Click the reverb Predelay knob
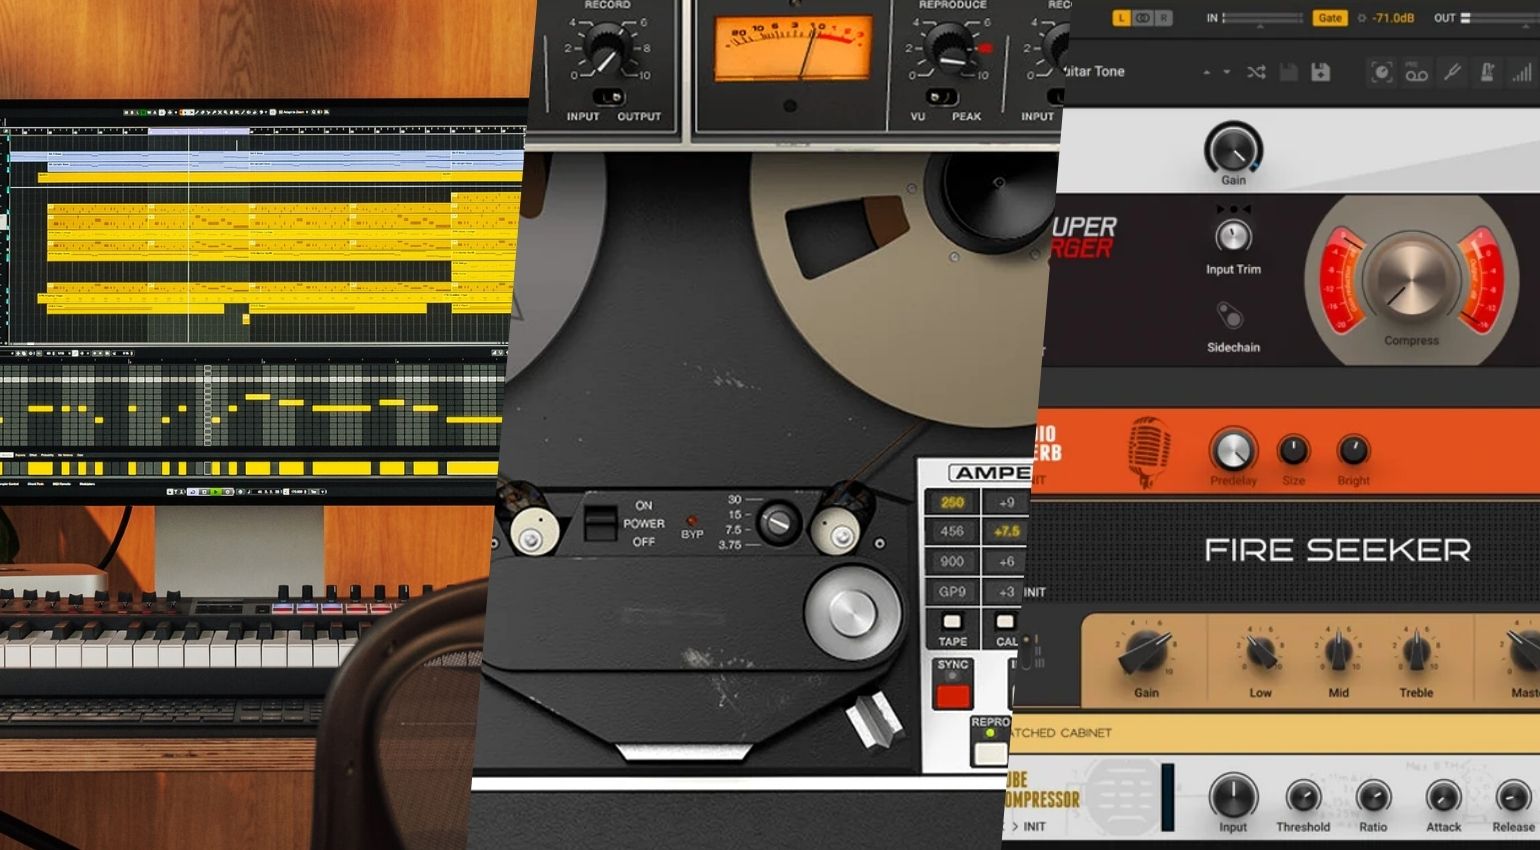1540x850 pixels. coord(1232,449)
